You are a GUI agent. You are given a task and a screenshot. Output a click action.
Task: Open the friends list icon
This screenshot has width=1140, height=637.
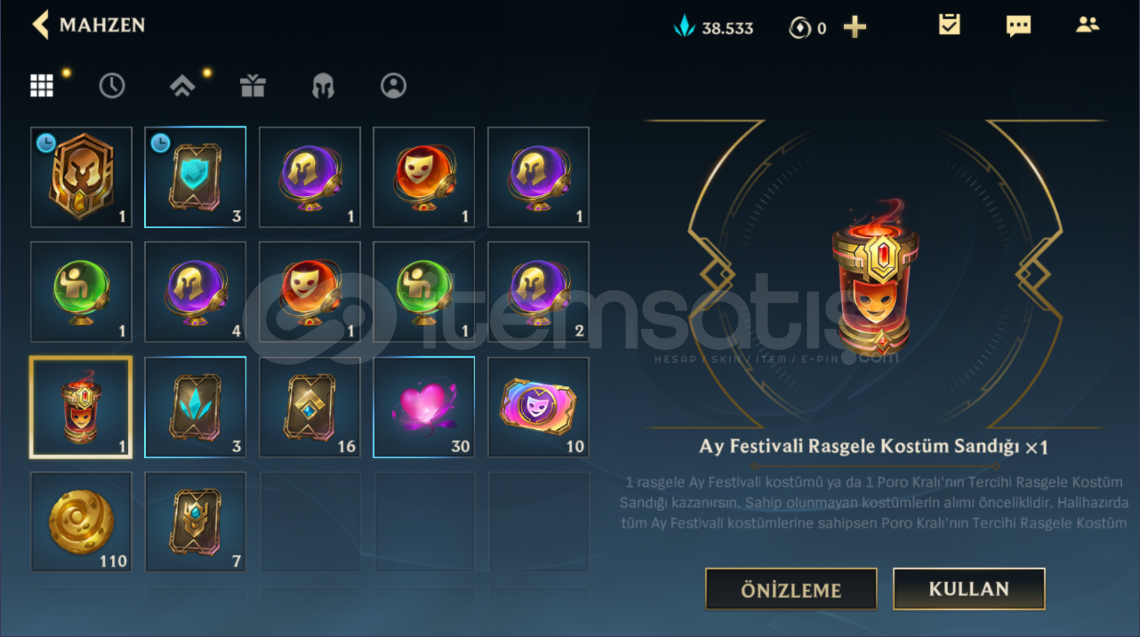click(1088, 25)
